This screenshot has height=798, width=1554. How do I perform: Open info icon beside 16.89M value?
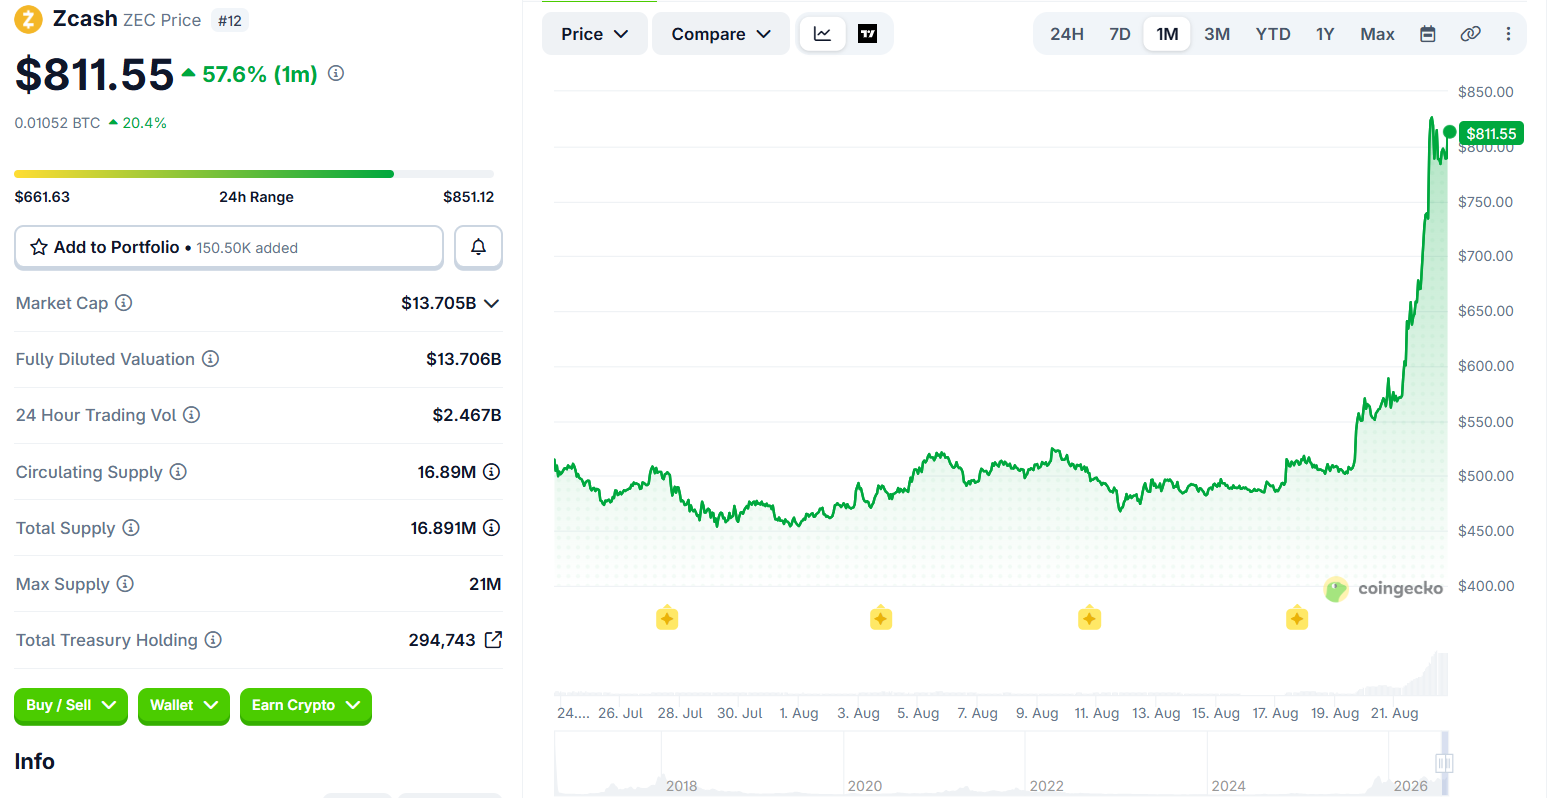coord(492,471)
